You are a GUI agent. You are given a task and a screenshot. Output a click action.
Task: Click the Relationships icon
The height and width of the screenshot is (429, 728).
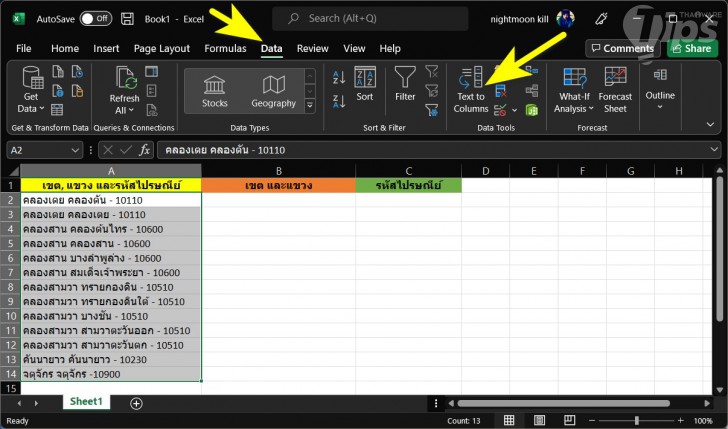pos(532,91)
